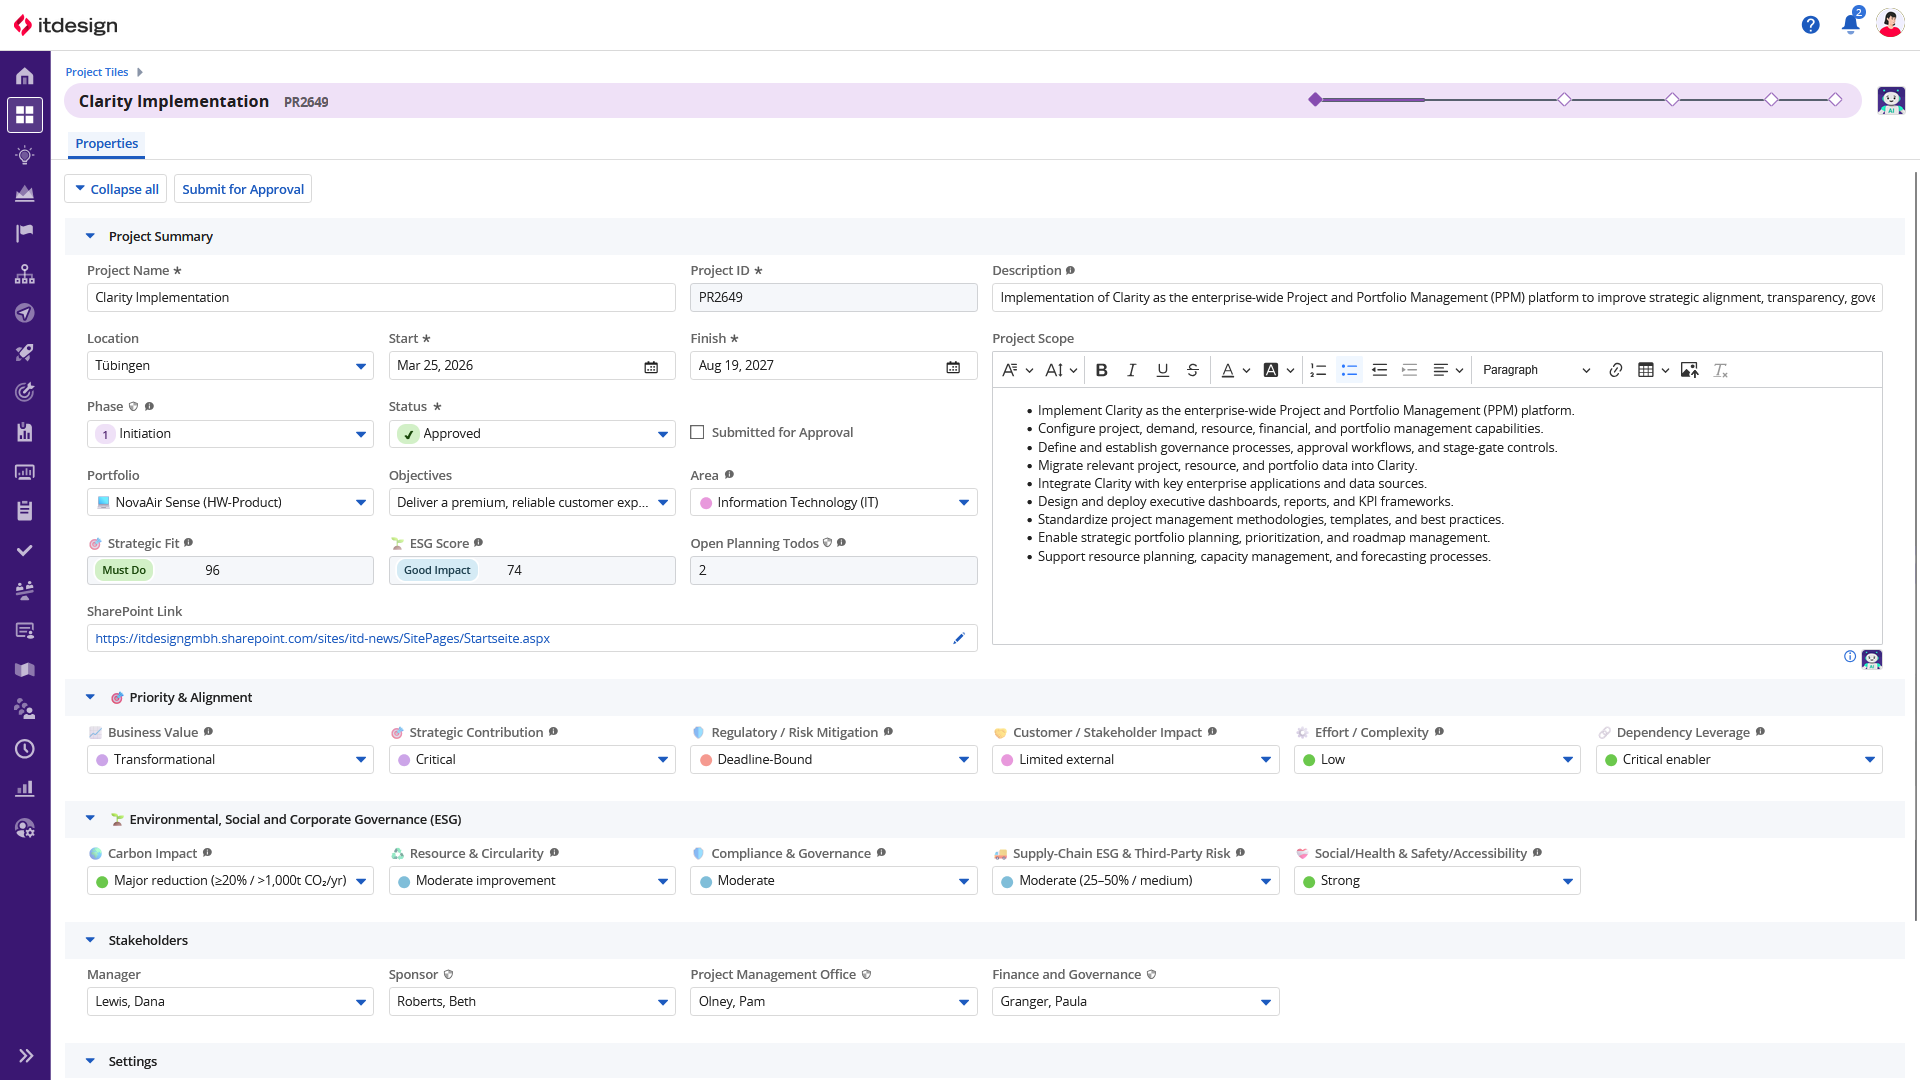Click the Description input field
Image resolution: width=1920 pixels, height=1080 pixels.
[1437, 298]
